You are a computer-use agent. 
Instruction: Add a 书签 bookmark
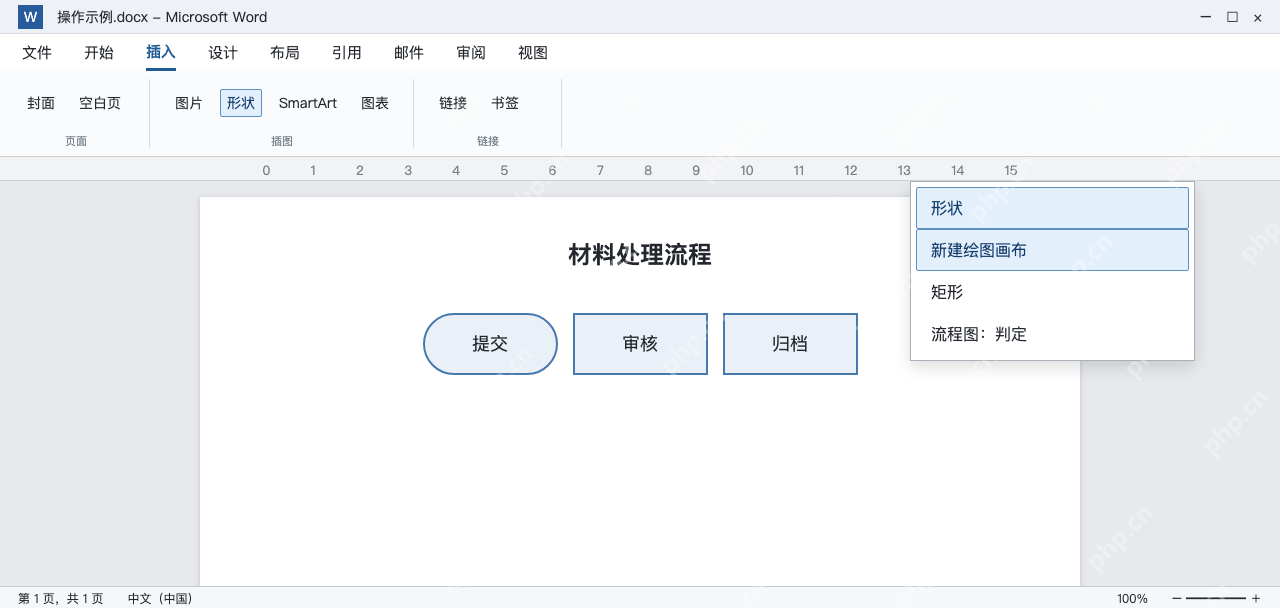click(x=505, y=103)
